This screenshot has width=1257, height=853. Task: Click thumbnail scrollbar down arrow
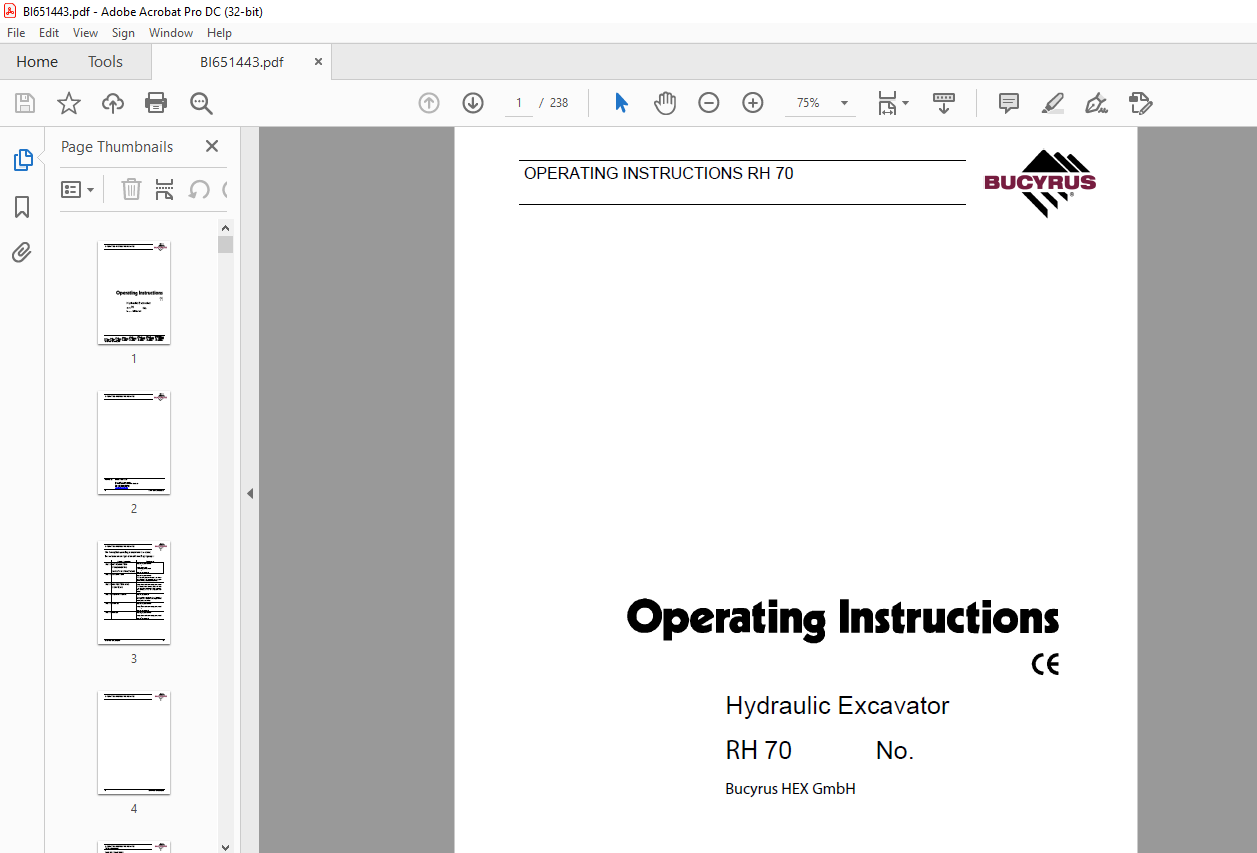[225, 846]
